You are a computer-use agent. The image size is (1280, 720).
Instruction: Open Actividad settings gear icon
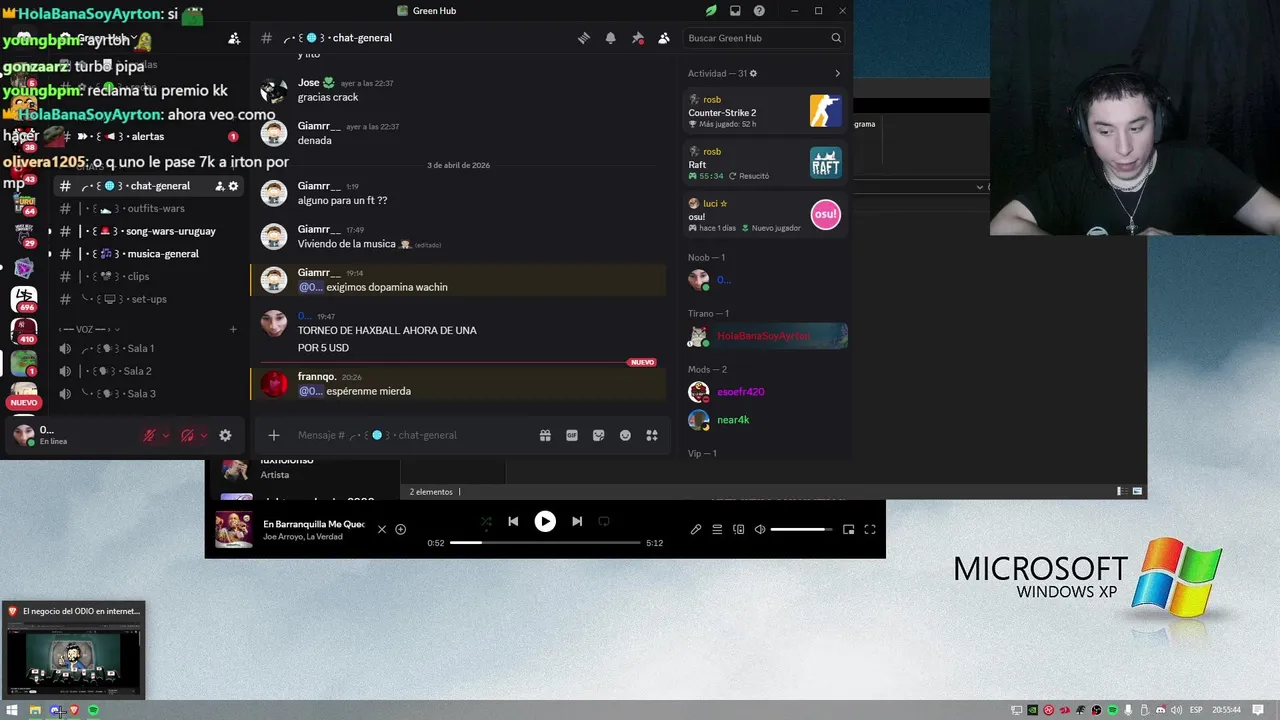click(754, 73)
